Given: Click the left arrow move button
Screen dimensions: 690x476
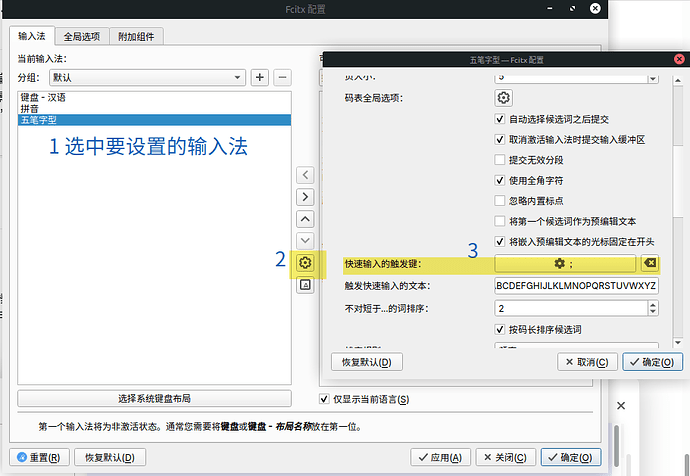Looking at the screenshot, I should (x=305, y=175).
